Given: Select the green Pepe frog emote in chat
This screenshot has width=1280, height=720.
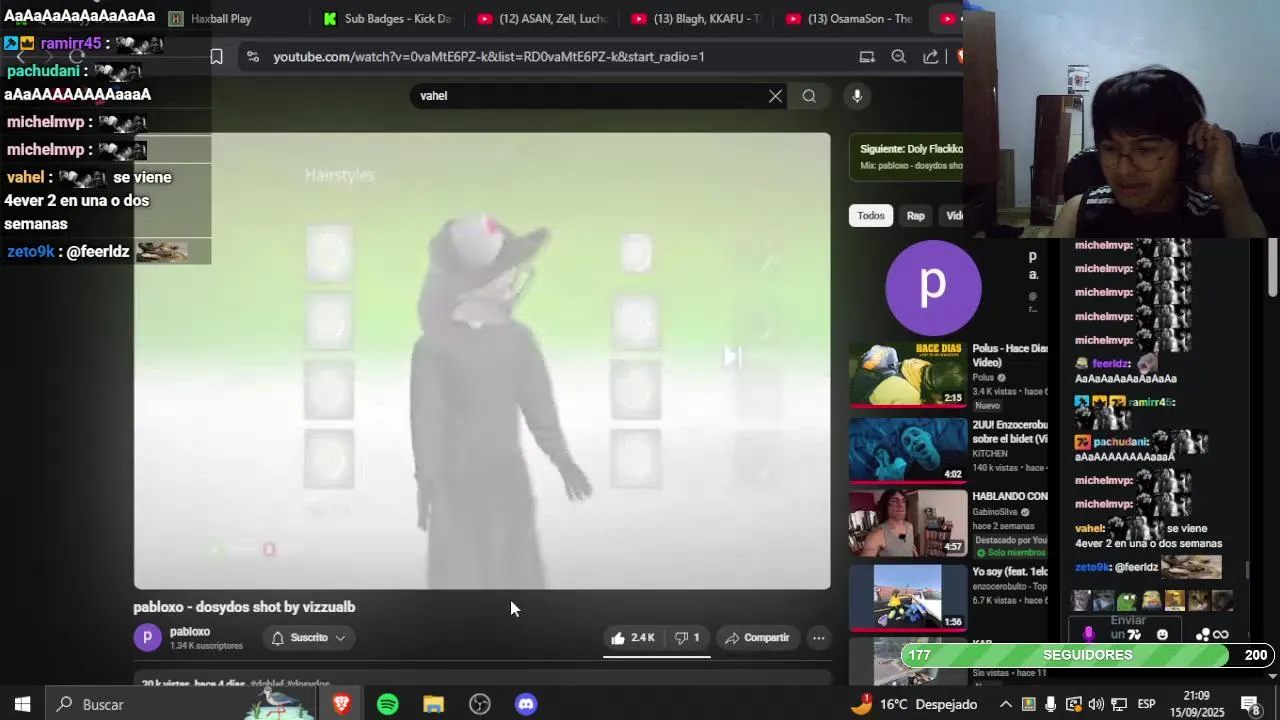Looking at the screenshot, I should 1127,601.
